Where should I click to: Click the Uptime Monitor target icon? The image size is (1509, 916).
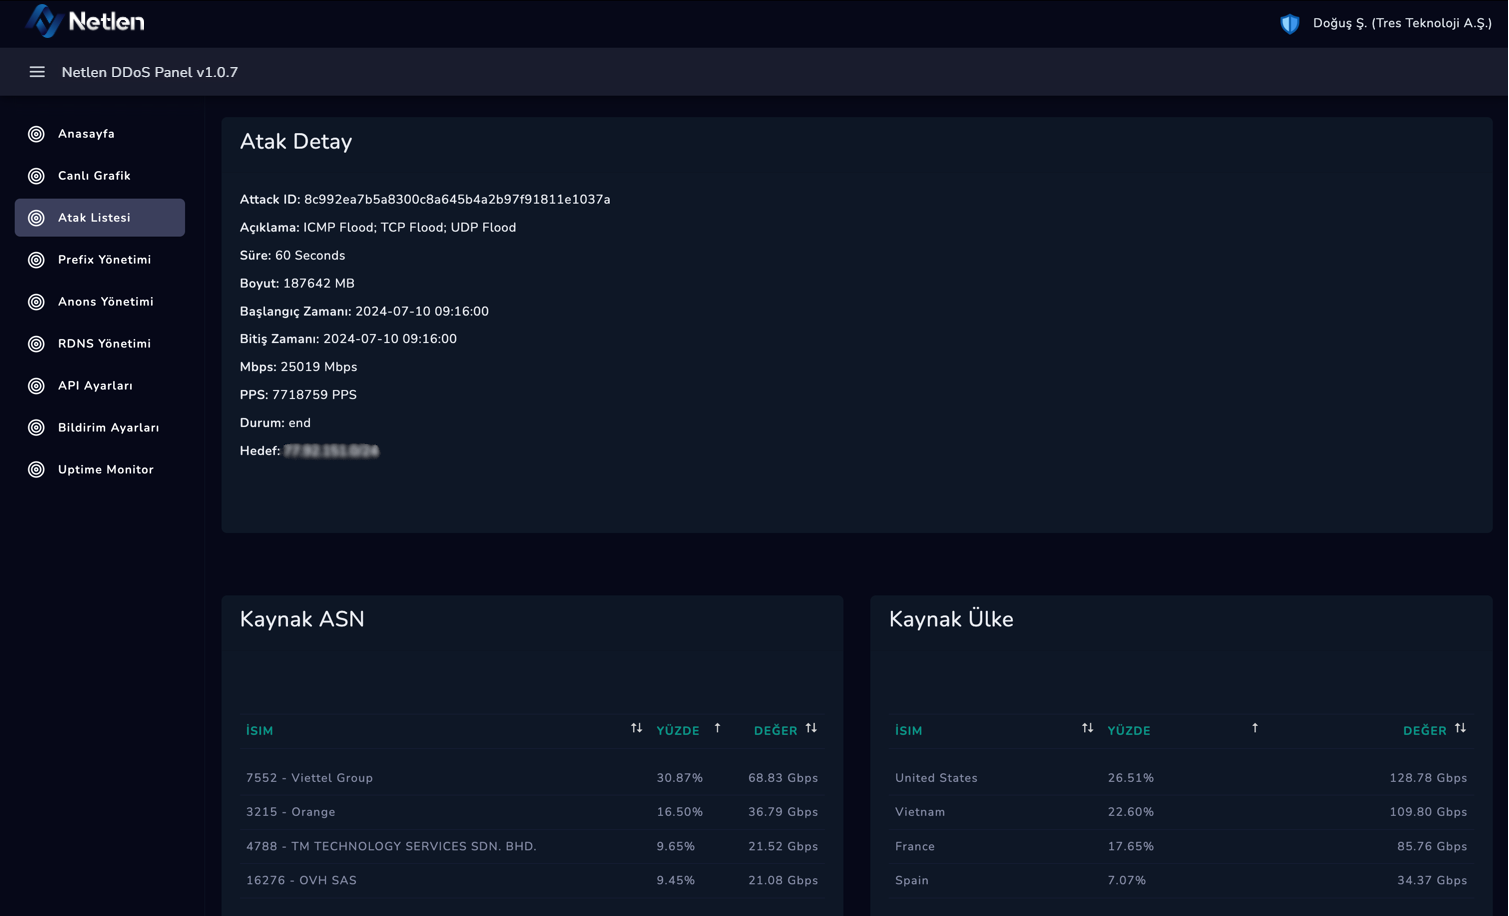(36, 470)
